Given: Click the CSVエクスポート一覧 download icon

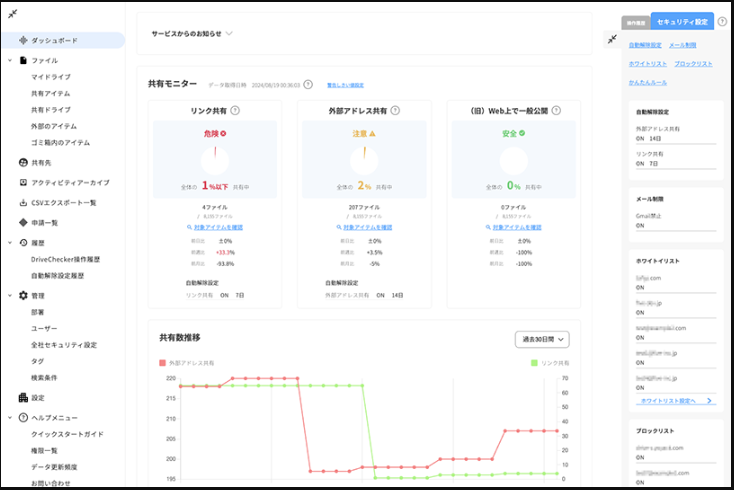Looking at the screenshot, I should [23, 202].
